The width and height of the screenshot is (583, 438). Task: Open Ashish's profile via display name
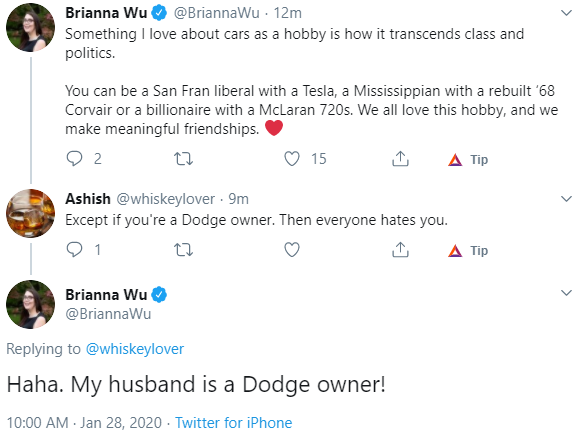coord(88,199)
